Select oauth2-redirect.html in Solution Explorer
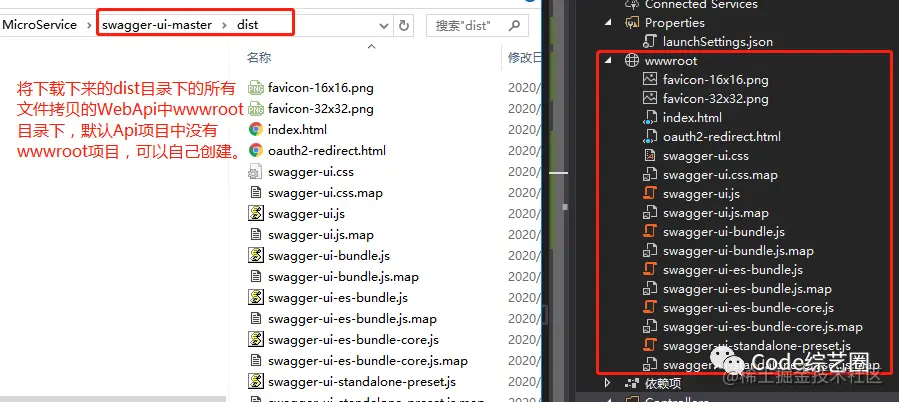 click(722, 136)
